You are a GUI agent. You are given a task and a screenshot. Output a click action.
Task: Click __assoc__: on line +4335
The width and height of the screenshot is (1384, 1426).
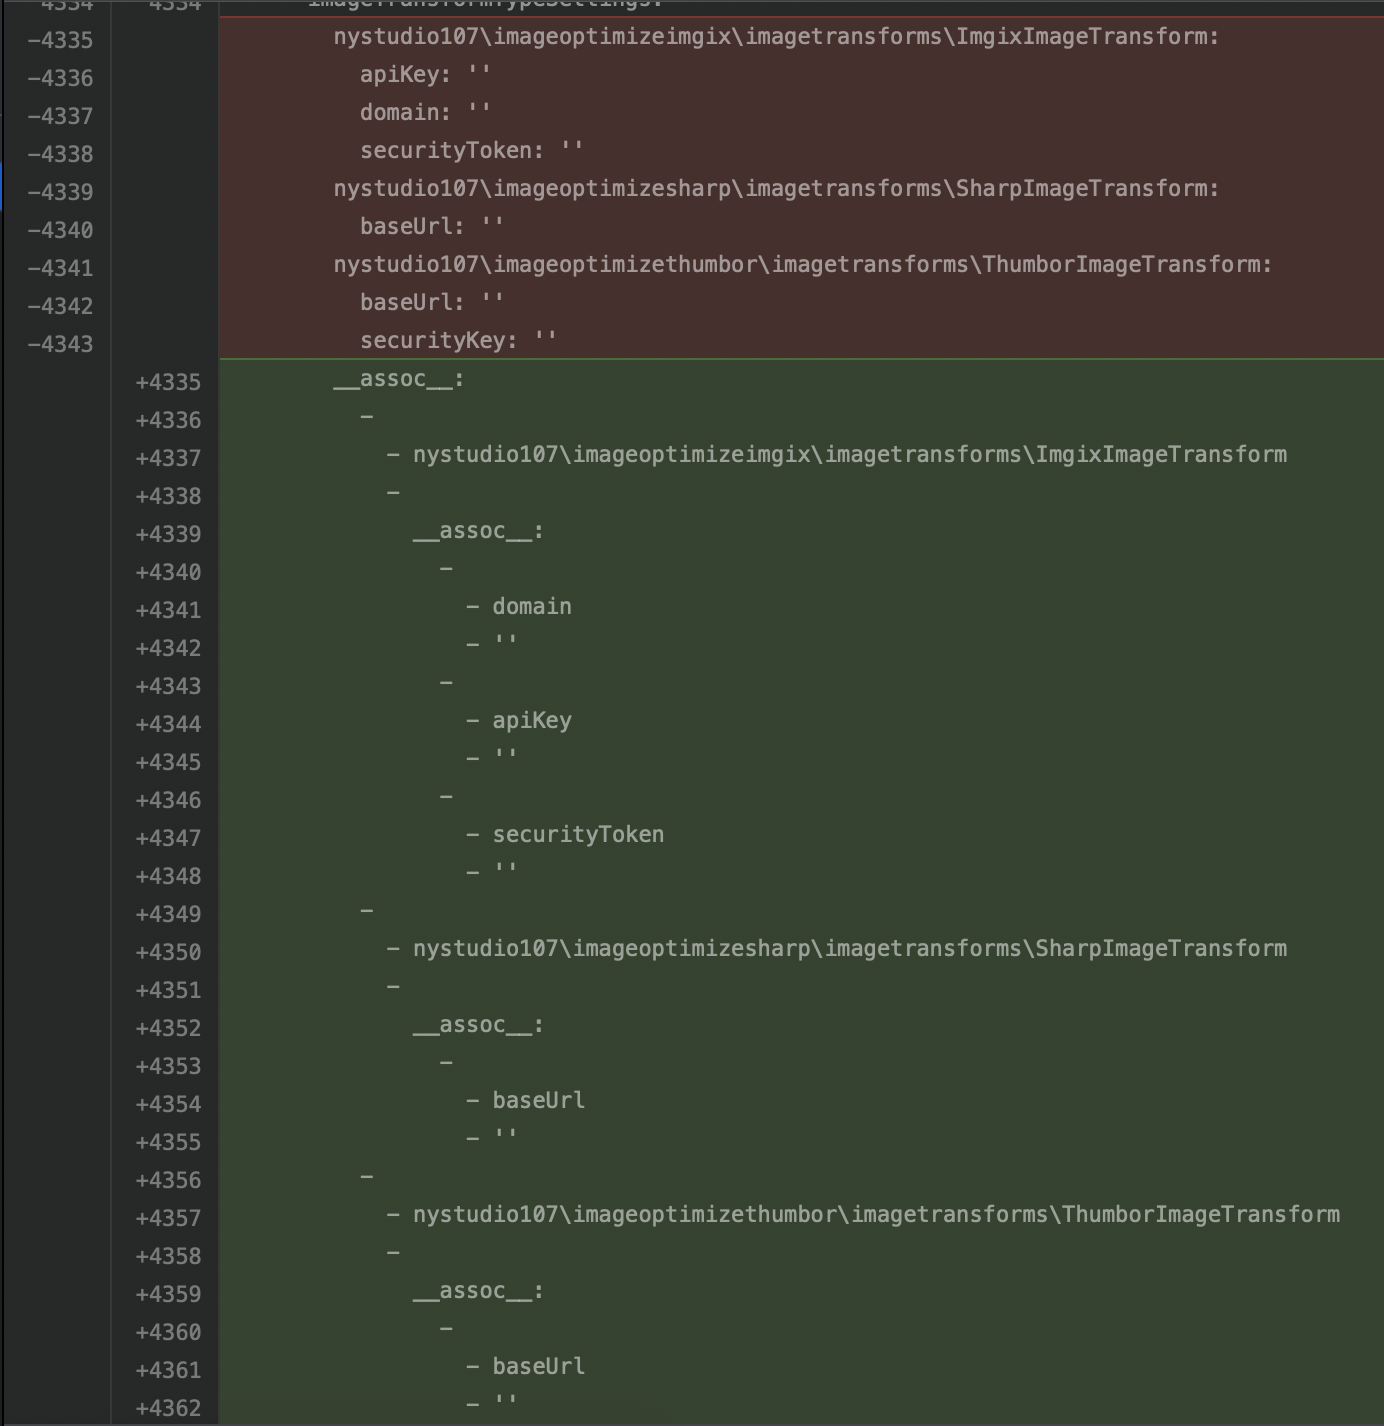coord(399,379)
